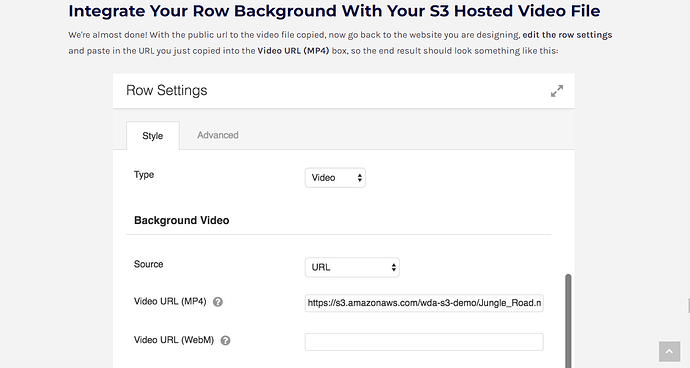This screenshot has width=690, height=368.
Task: Click bold text edit the row settings
Action: [567, 35]
